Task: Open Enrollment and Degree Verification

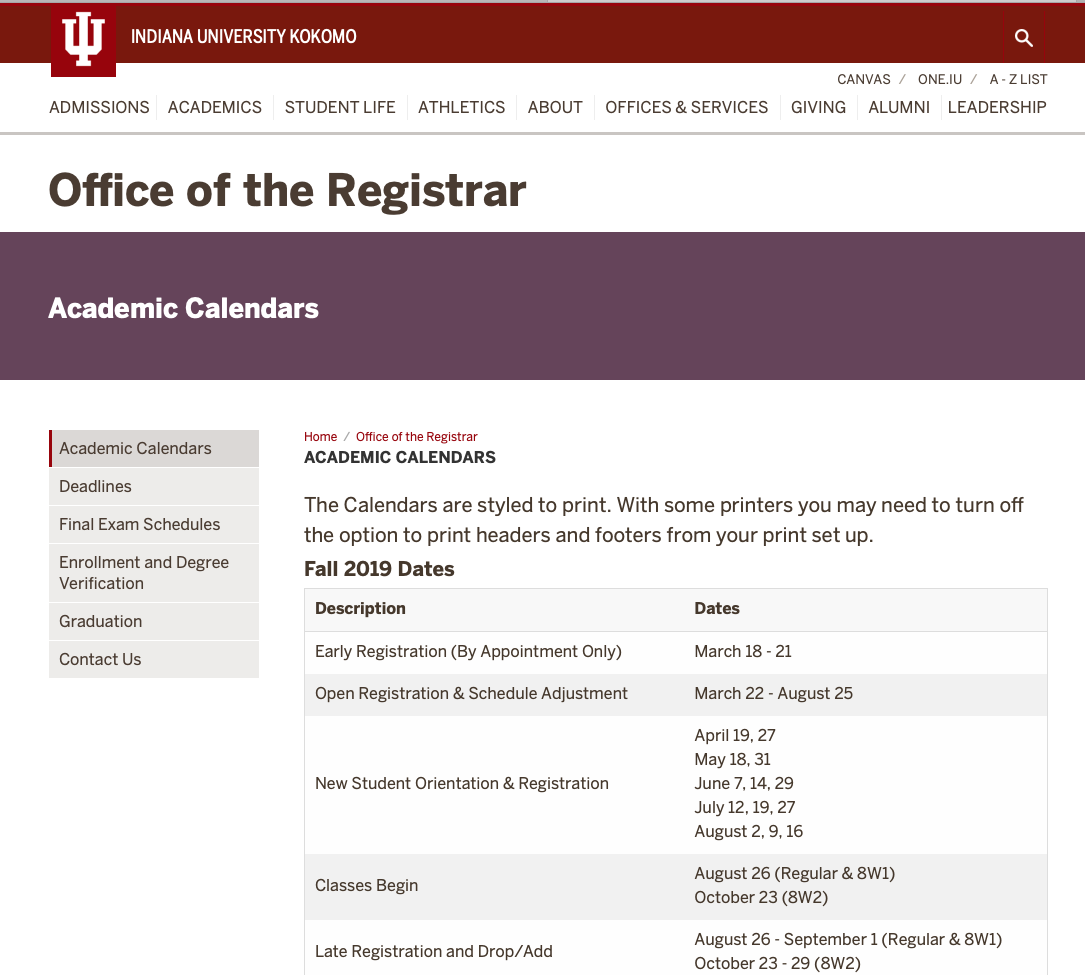Action: click(143, 572)
